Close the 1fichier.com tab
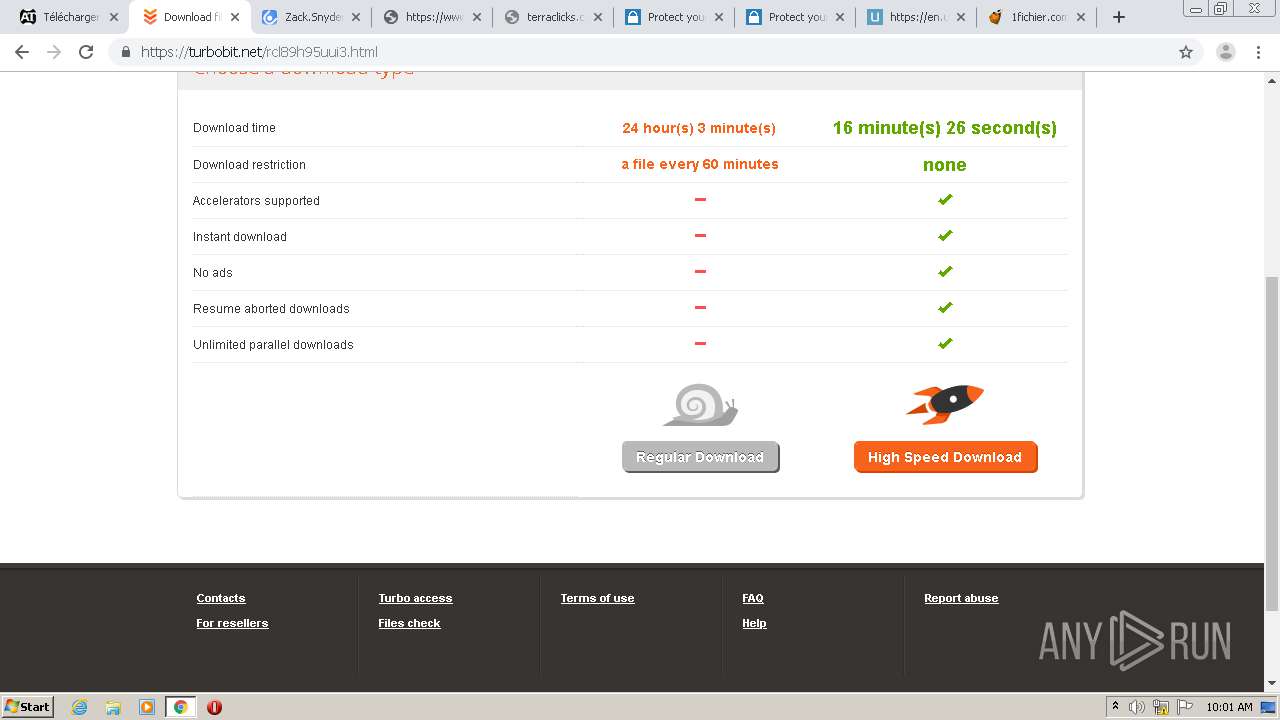1280x720 pixels. [x=1081, y=17]
